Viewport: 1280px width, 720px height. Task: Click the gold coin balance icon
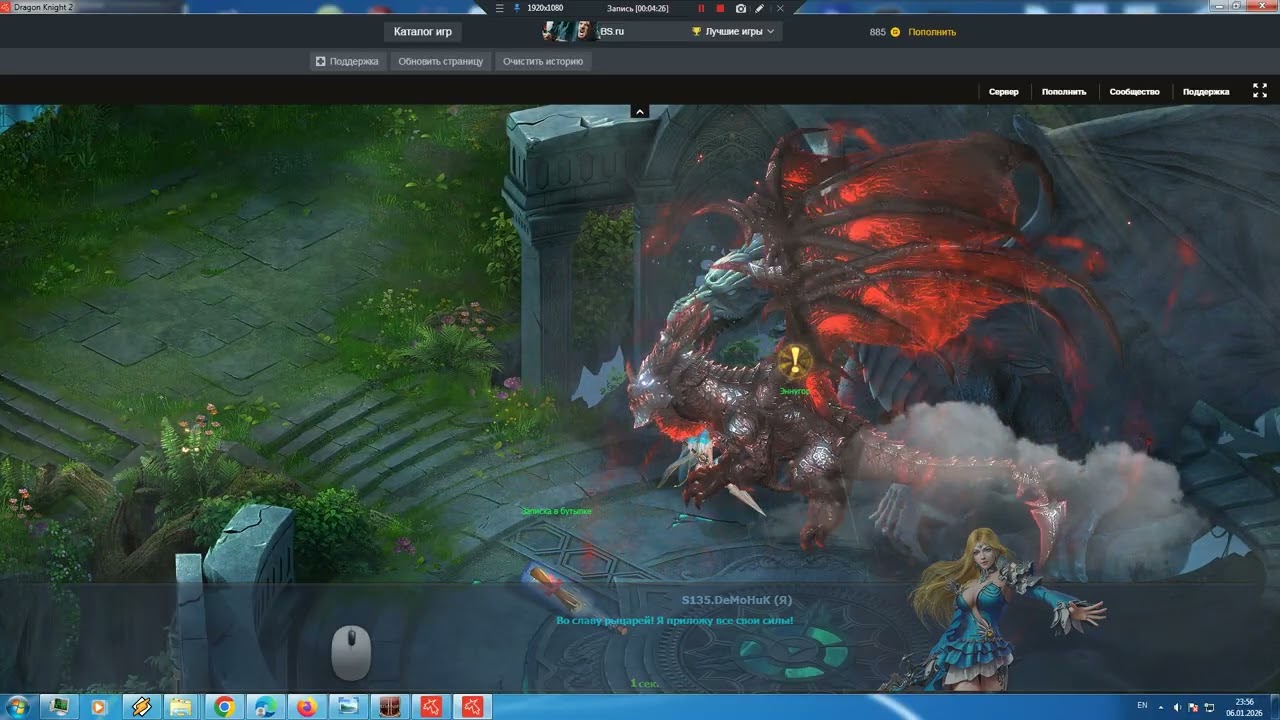click(895, 32)
